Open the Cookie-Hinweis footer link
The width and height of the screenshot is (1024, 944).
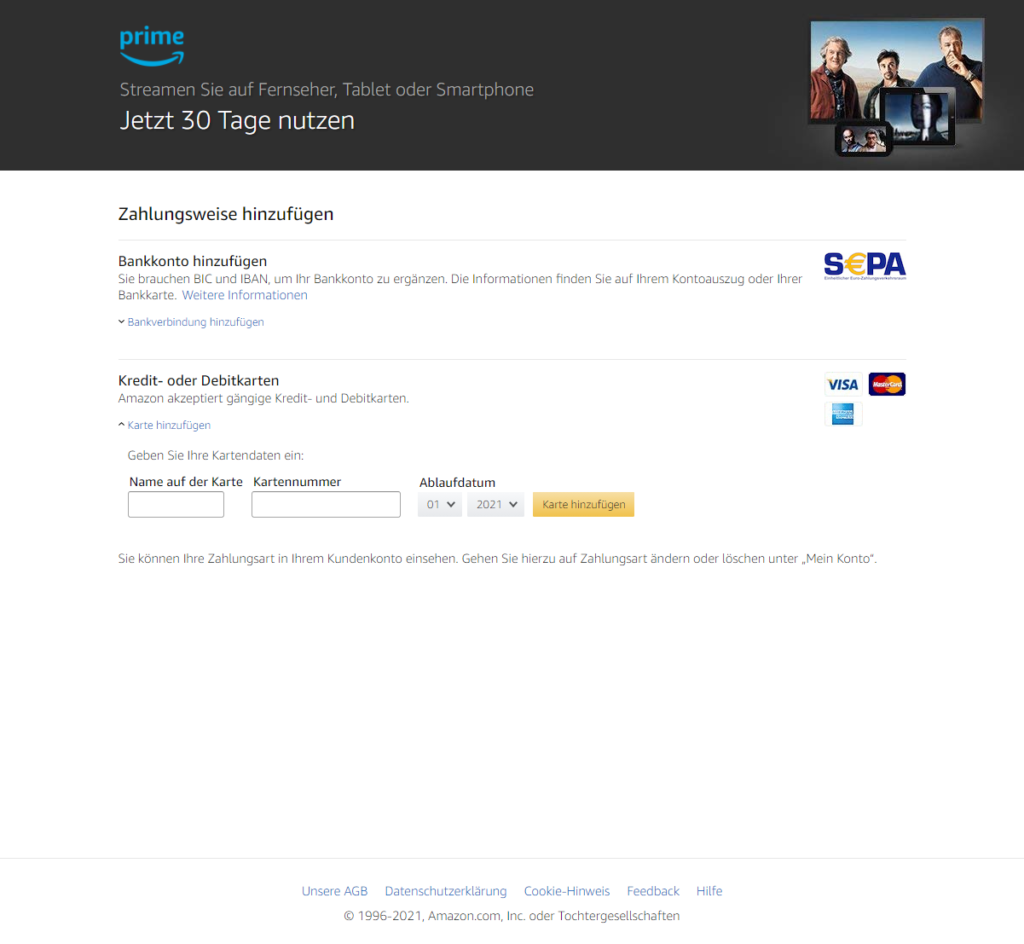[x=567, y=891]
